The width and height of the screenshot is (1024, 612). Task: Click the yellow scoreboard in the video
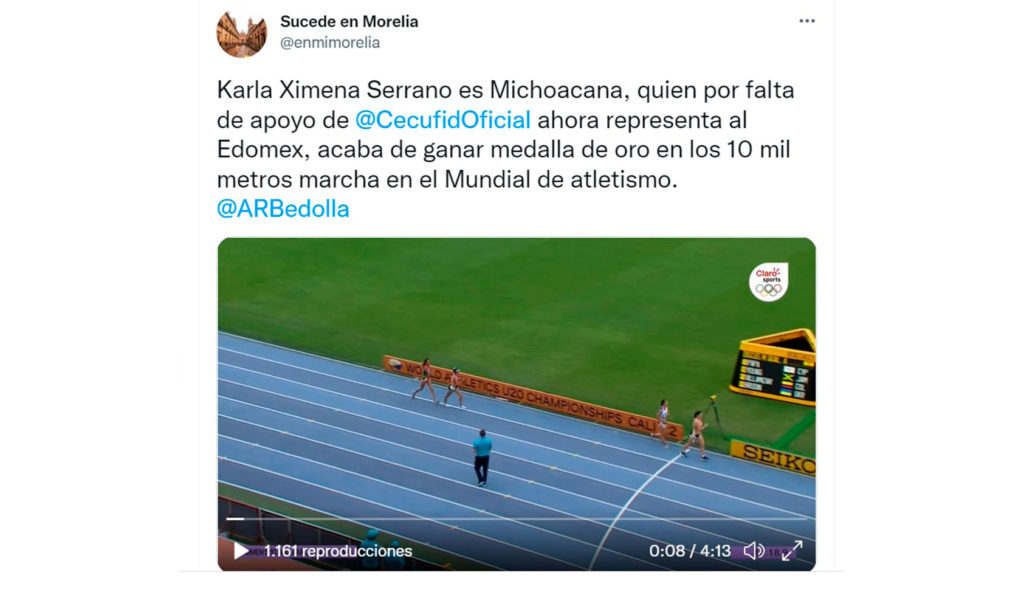coord(775,369)
